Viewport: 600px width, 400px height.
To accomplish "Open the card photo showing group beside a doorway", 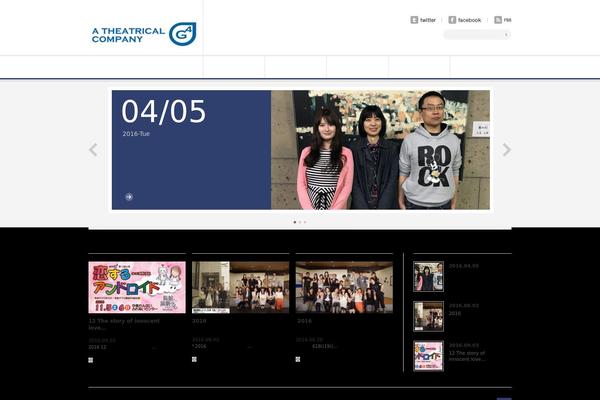I will (x=240, y=287).
